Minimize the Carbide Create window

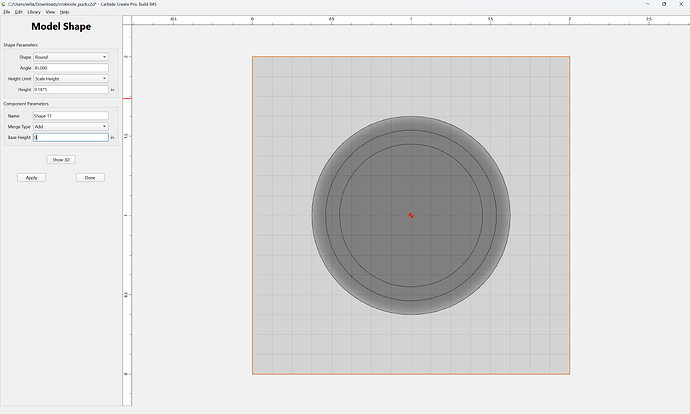pyautogui.click(x=647, y=4)
